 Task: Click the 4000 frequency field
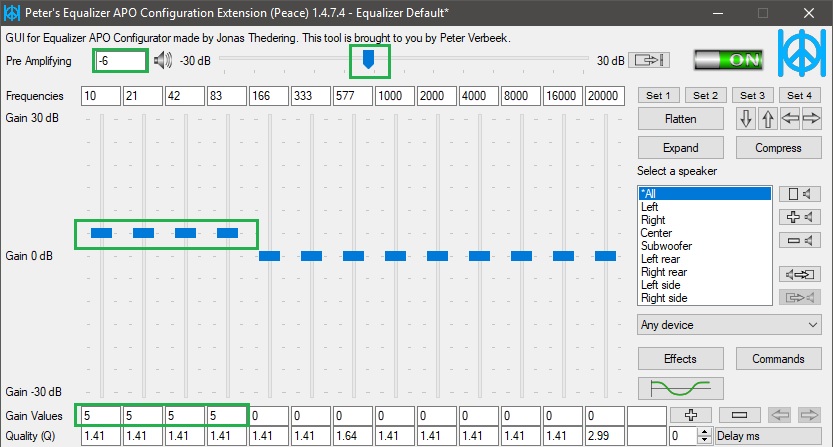pyautogui.click(x=479, y=96)
